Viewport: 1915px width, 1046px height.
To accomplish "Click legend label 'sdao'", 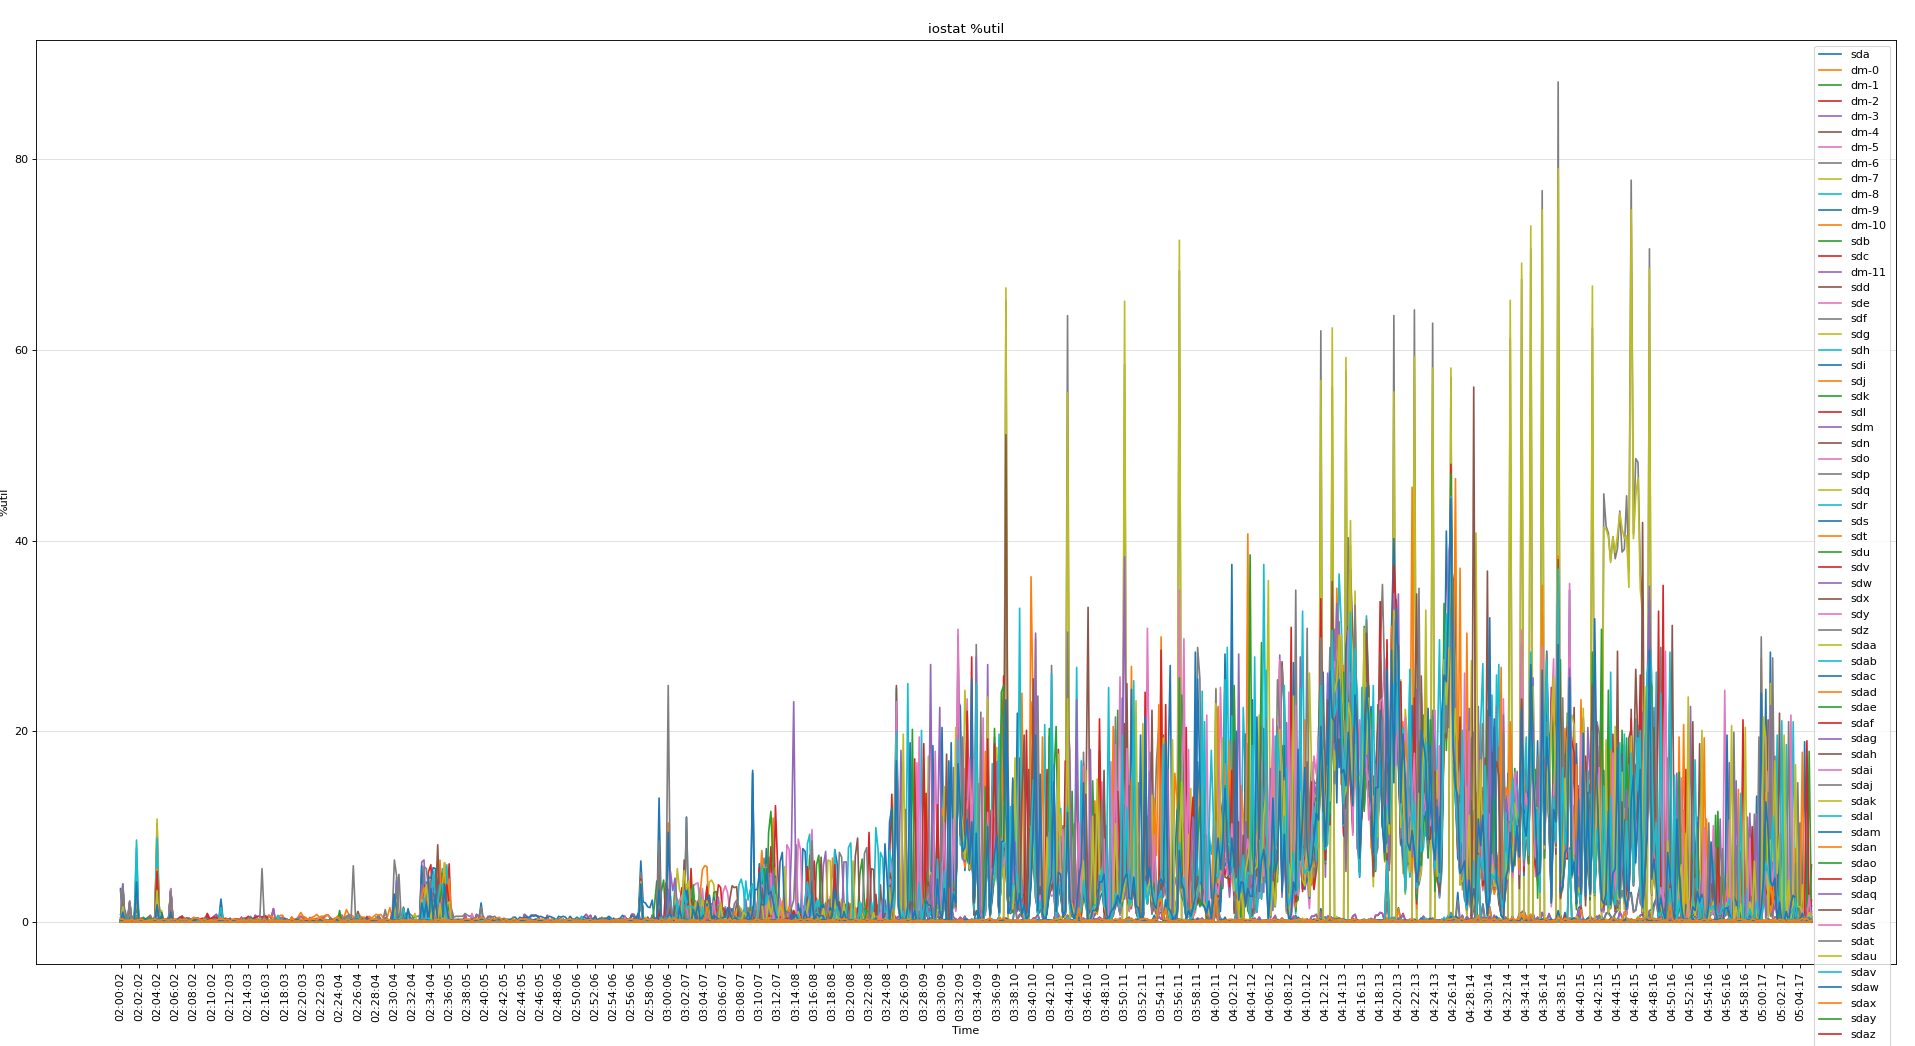I will click(1863, 863).
